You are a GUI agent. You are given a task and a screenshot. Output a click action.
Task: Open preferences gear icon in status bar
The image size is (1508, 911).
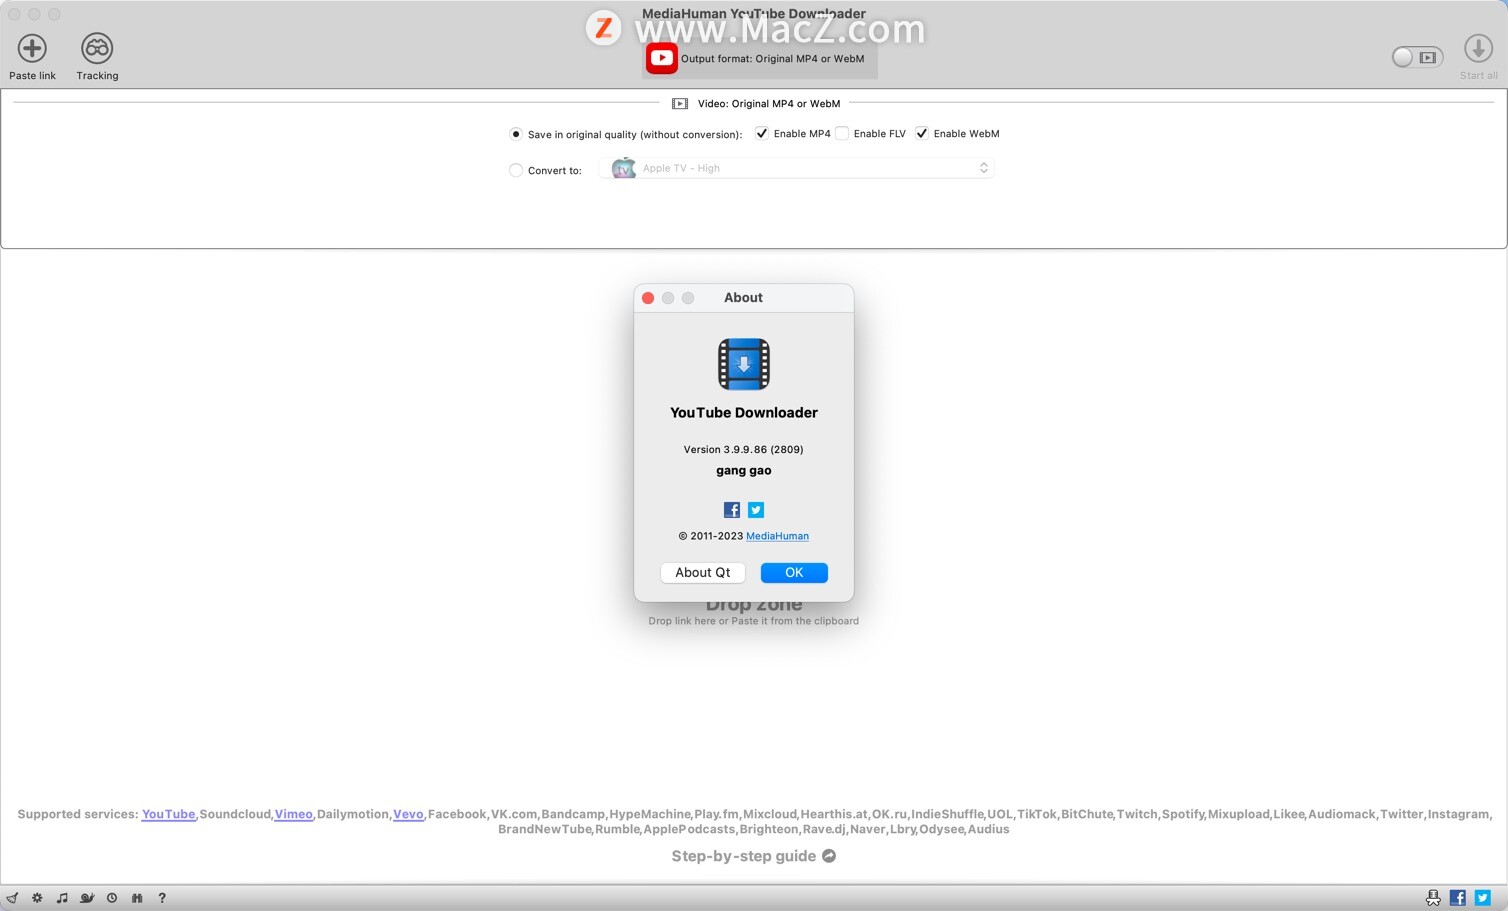pyautogui.click(x=37, y=898)
